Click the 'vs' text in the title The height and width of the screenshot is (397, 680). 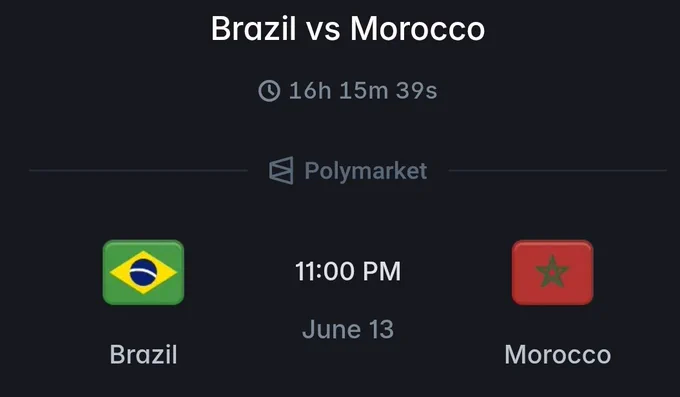tap(323, 31)
